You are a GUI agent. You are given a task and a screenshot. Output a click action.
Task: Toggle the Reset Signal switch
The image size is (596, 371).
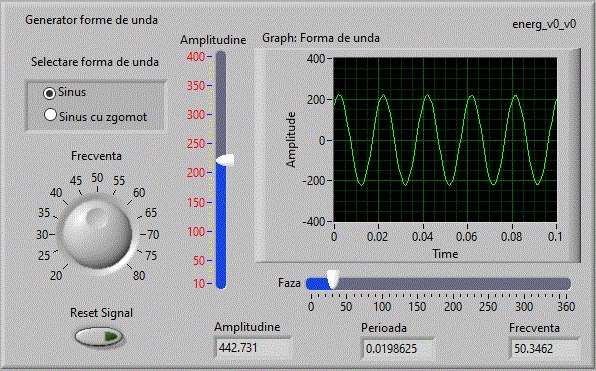pyautogui.click(x=99, y=336)
